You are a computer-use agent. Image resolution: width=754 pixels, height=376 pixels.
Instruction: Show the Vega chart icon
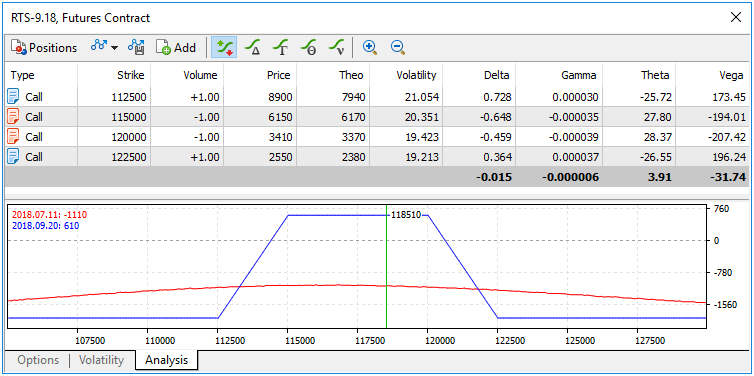(336, 47)
